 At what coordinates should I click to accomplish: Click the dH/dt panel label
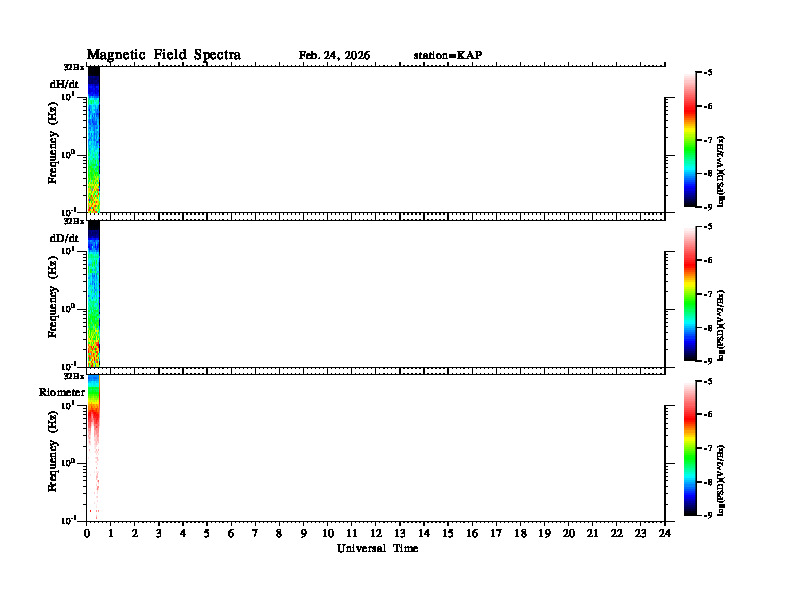point(64,84)
